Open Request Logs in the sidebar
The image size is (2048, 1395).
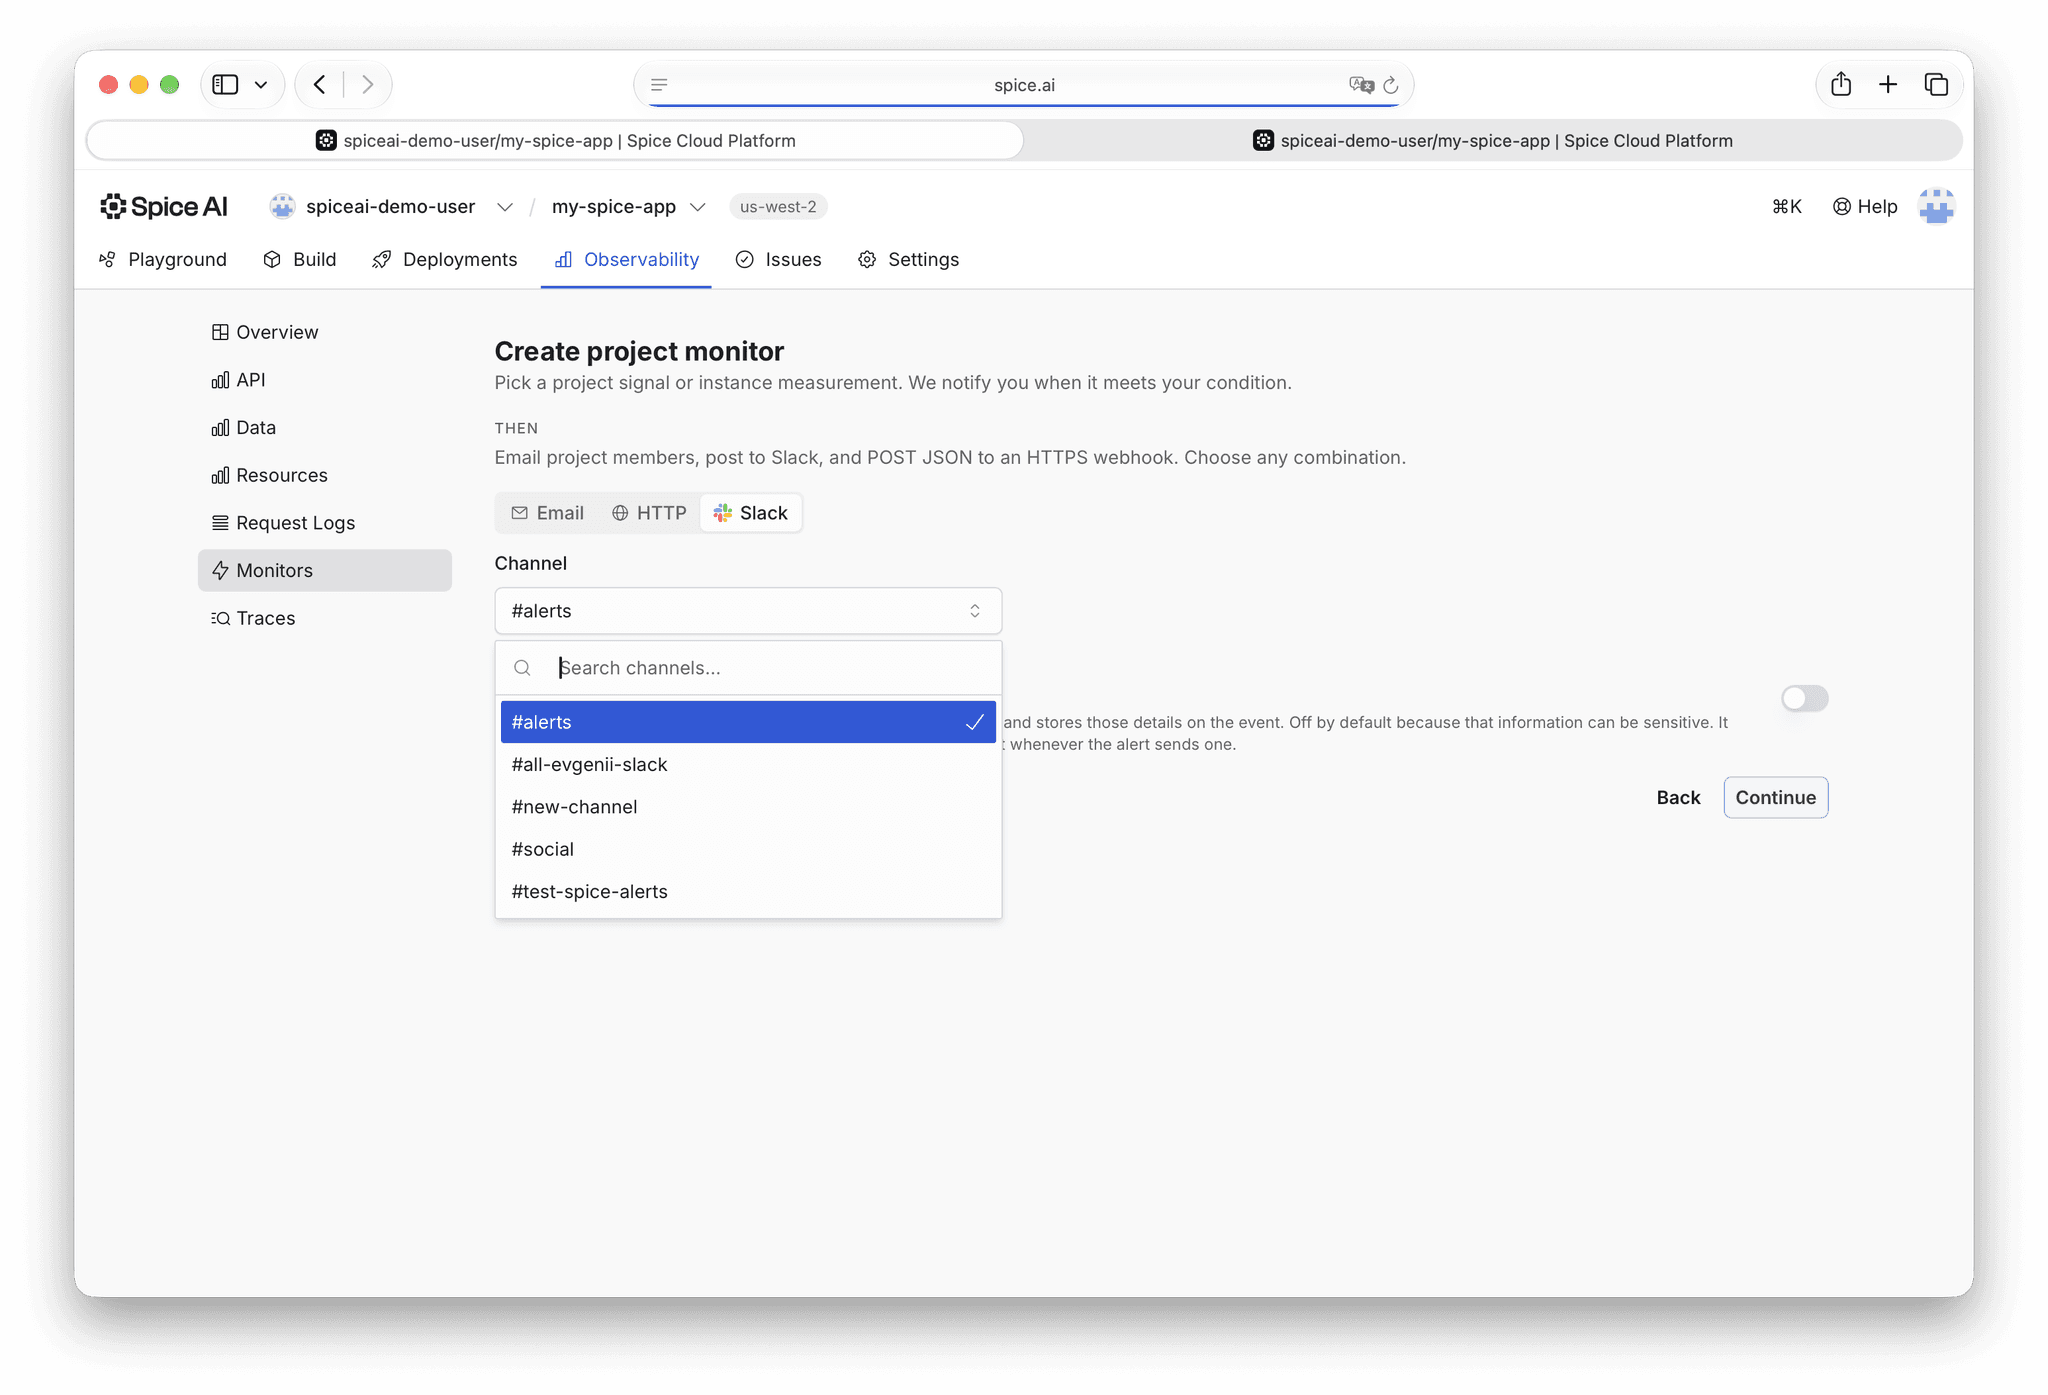(x=325, y=523)
